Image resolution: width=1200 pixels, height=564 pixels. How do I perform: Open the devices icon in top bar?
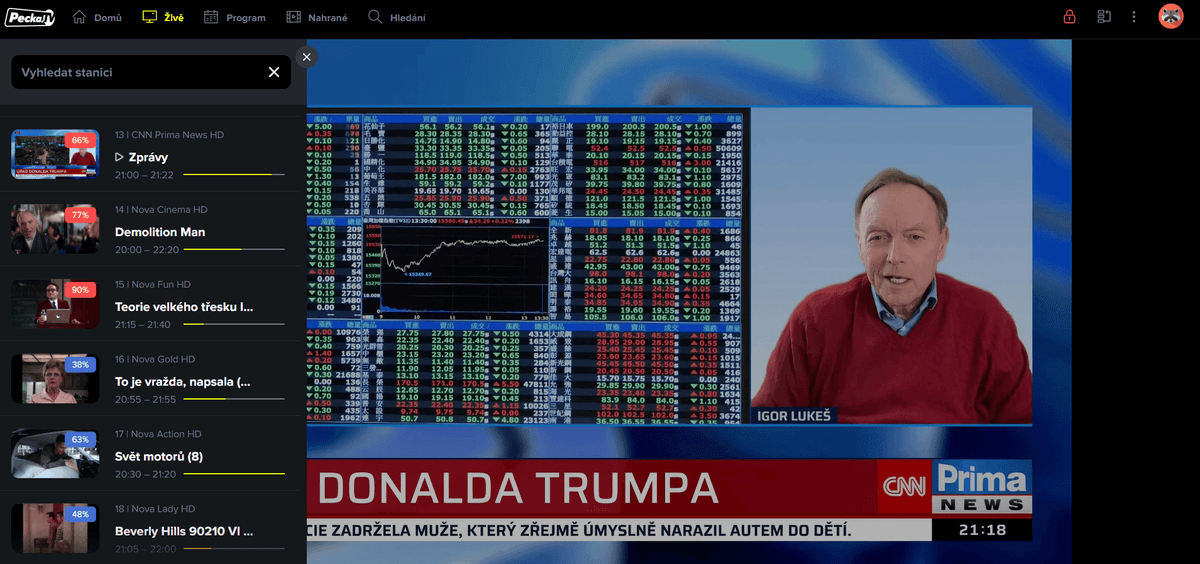[x=1104, y=17]
